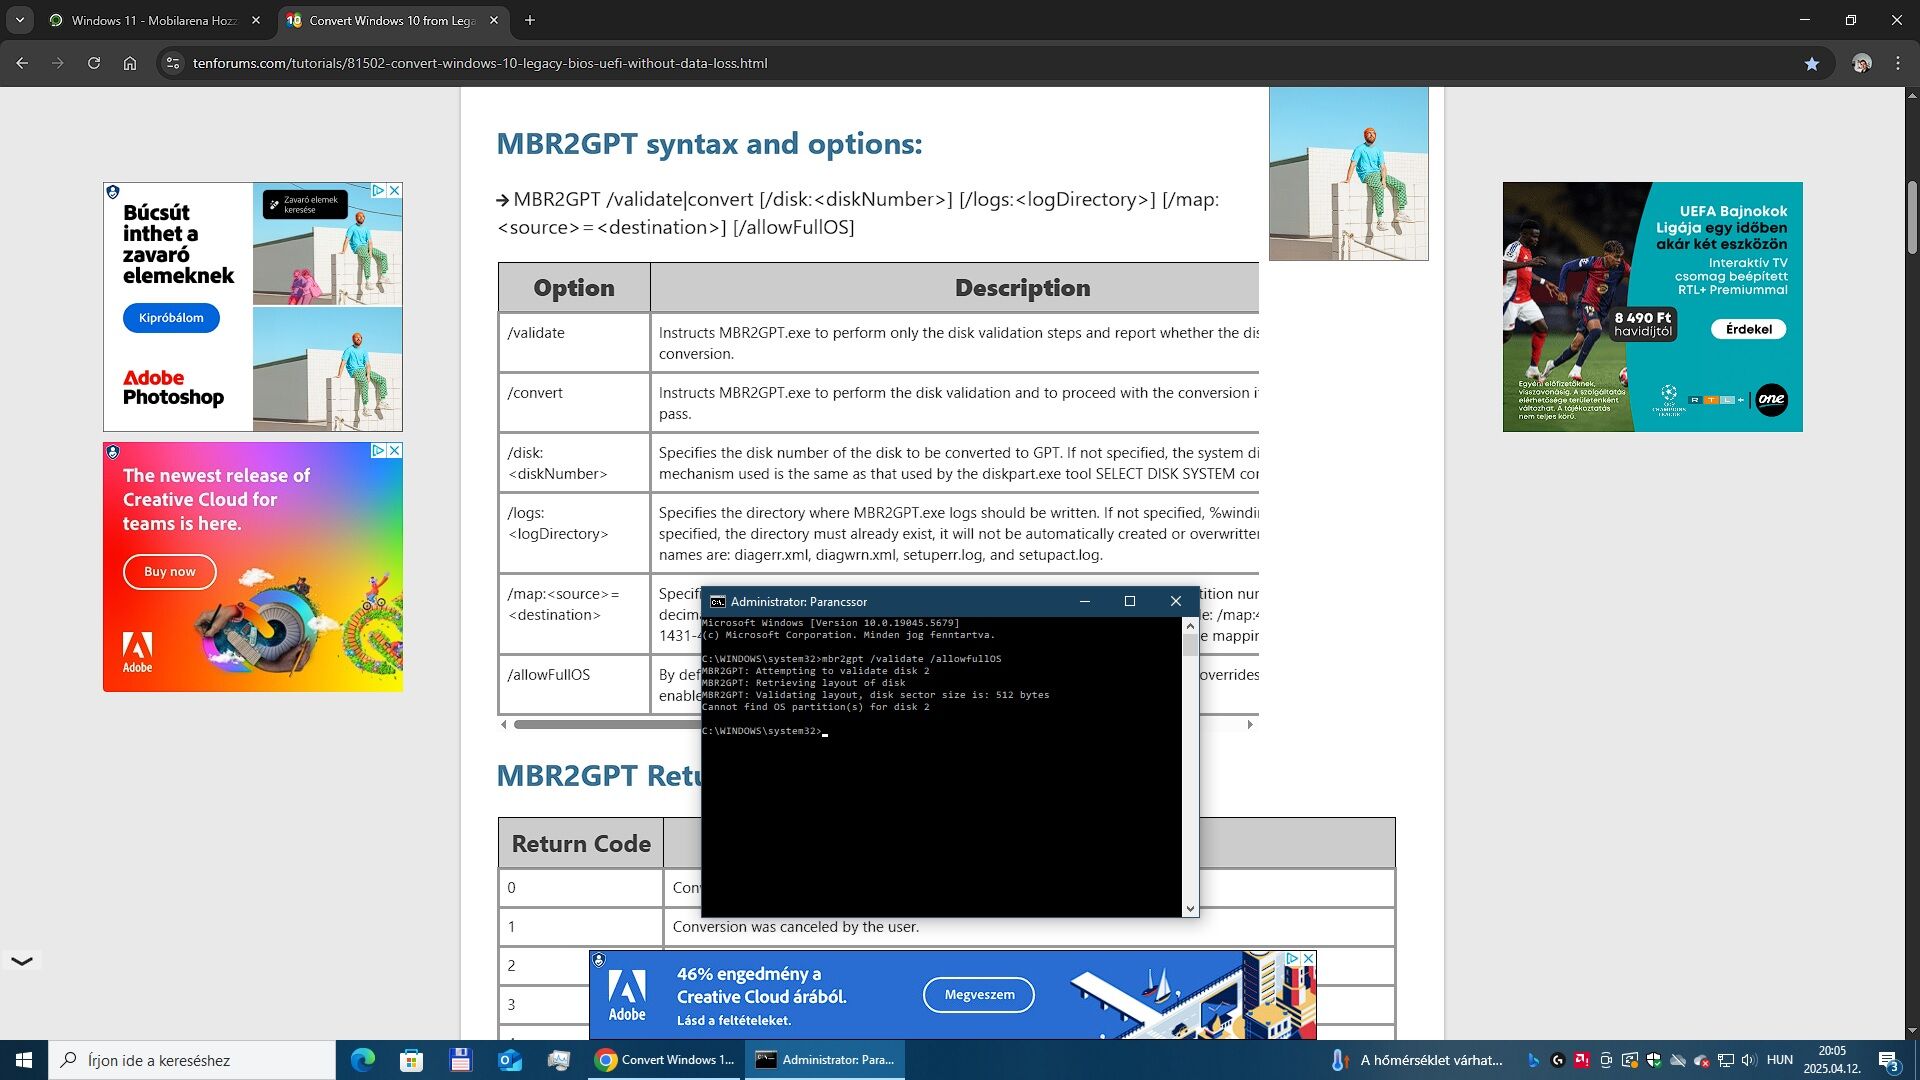Reload the current page
Screen dimensions: 1920x1080
93,63
